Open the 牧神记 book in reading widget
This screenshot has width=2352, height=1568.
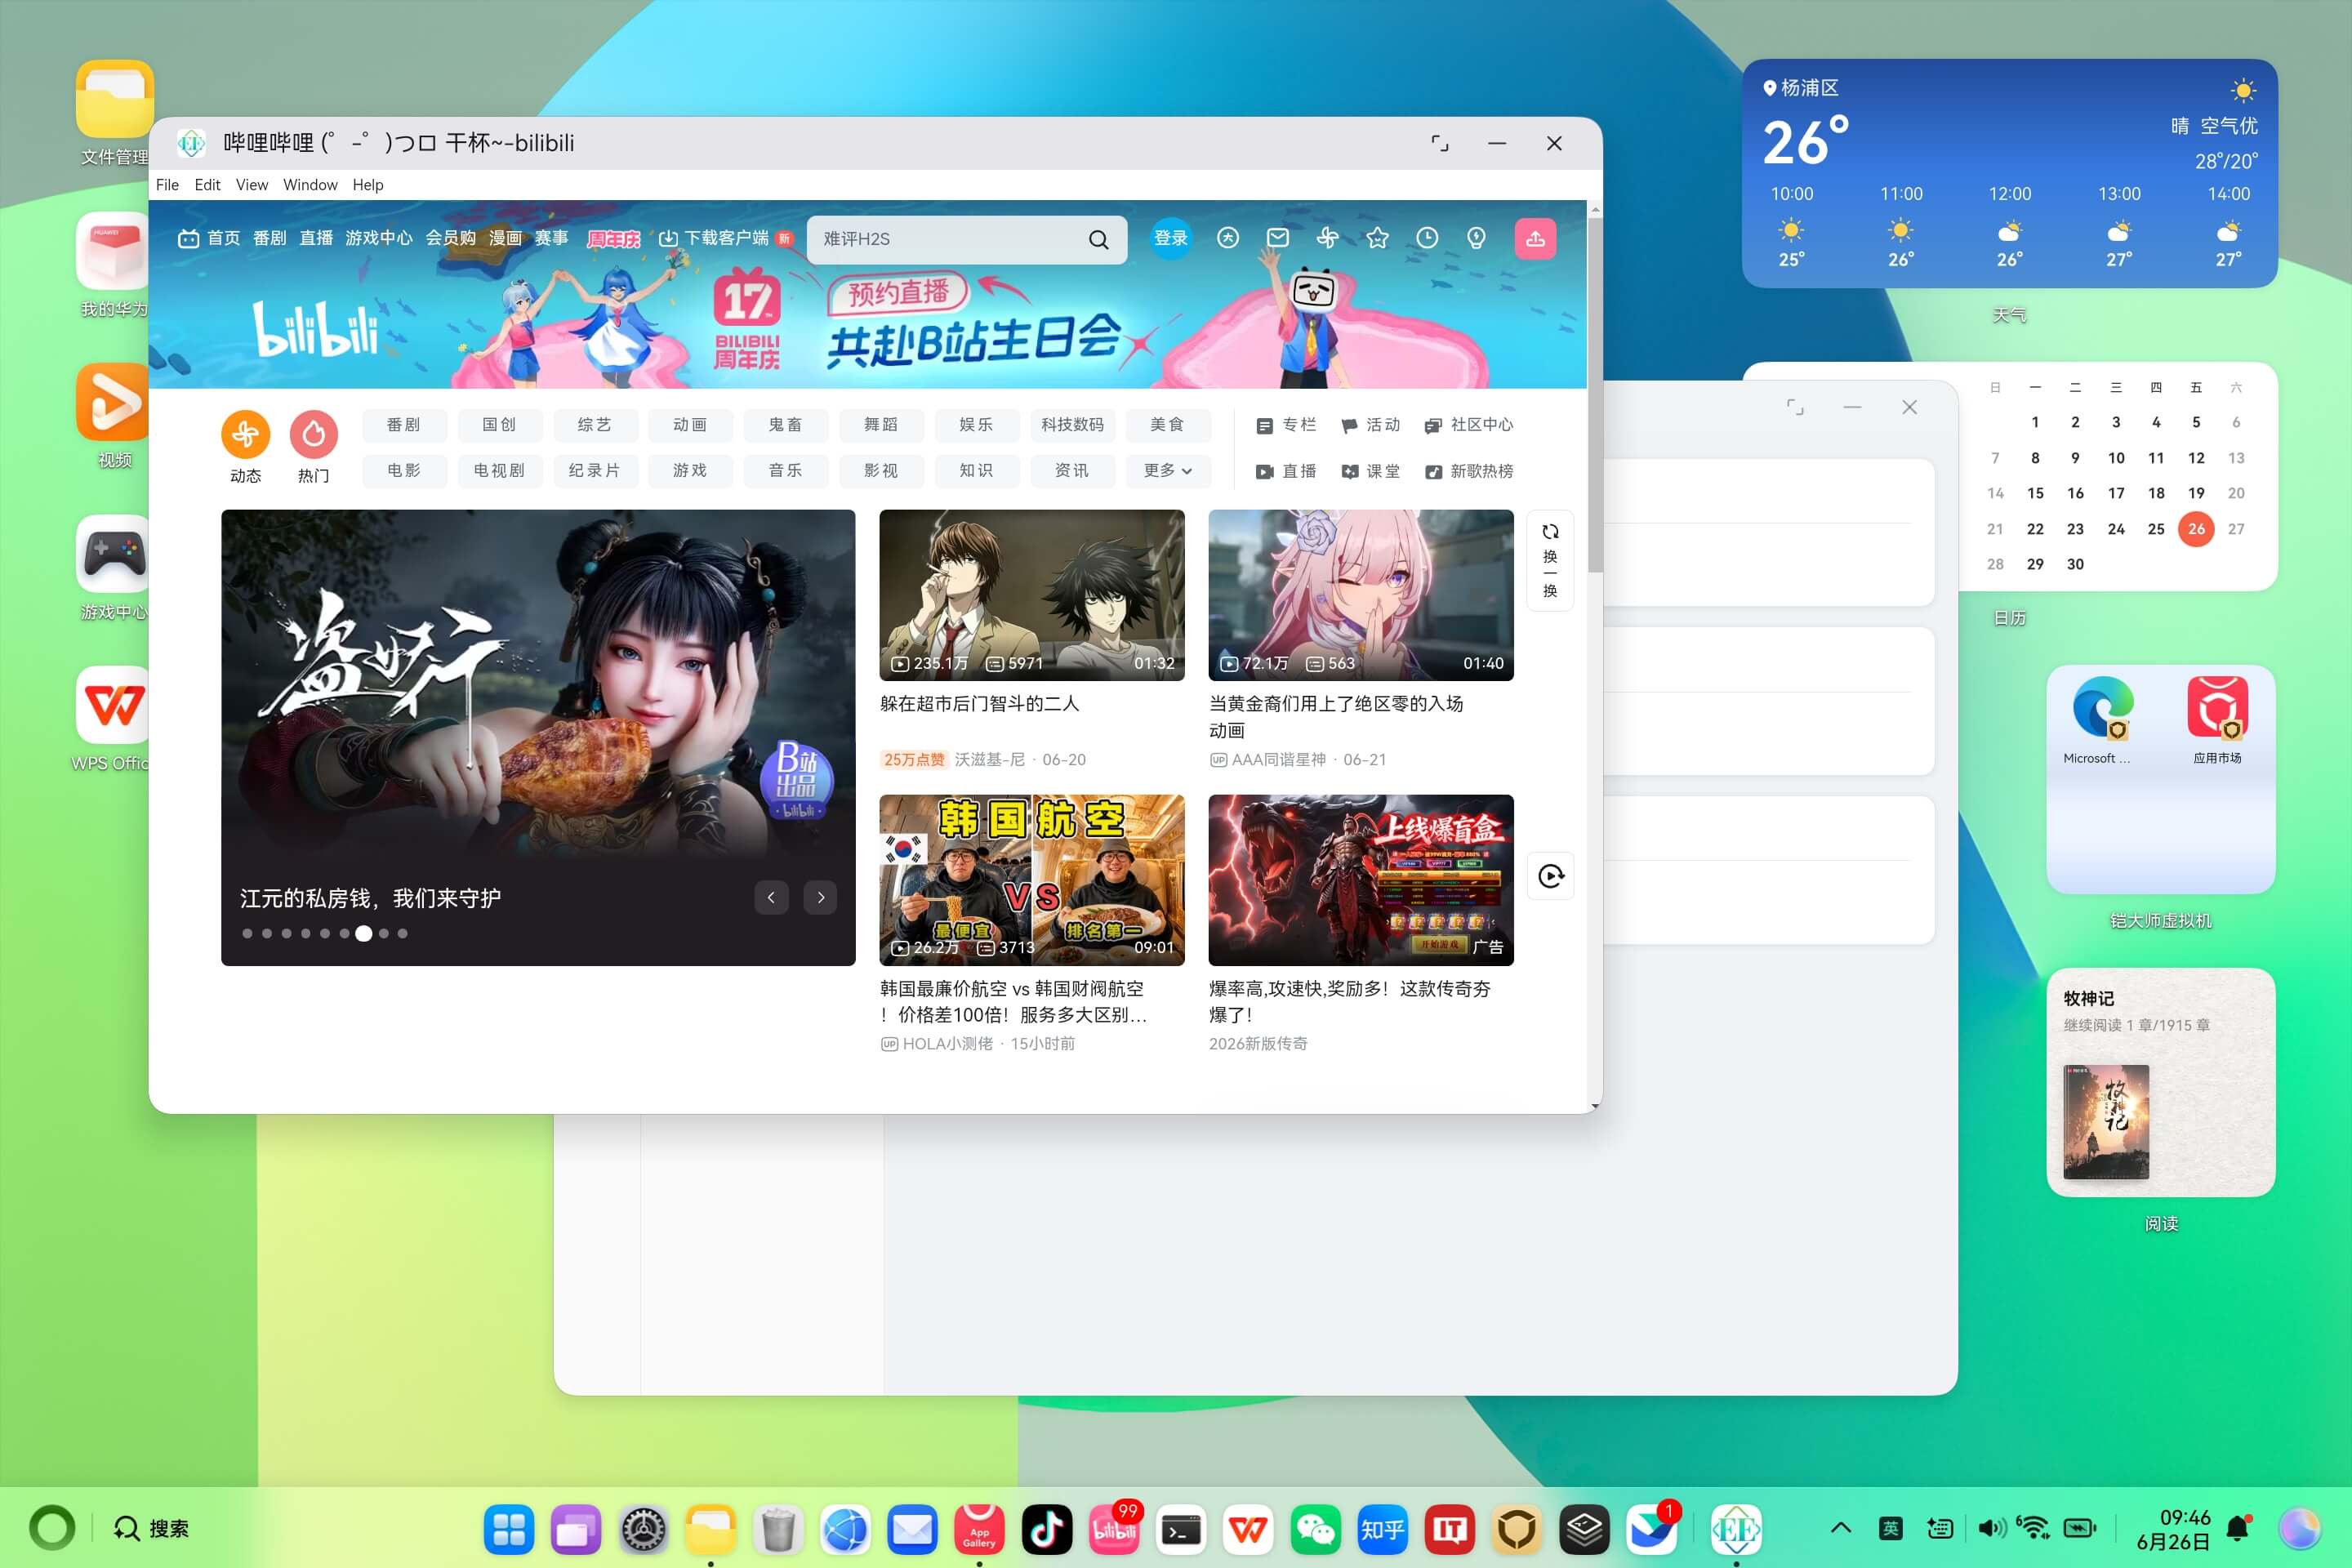pos(2105,1122)
